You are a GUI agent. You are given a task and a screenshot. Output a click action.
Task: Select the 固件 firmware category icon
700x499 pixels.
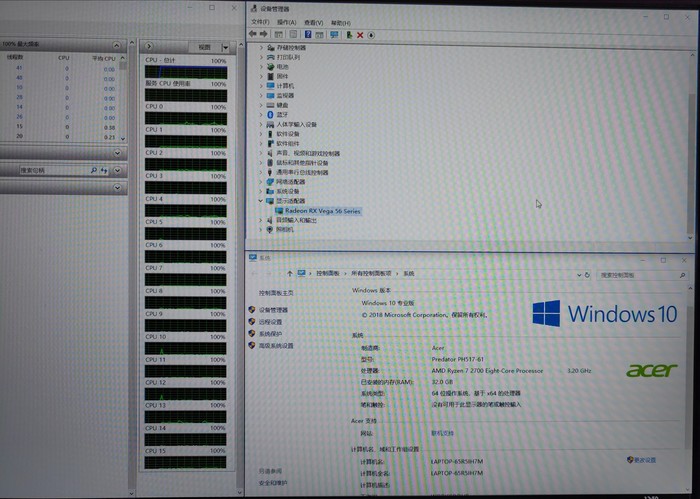[x=270, y=76]
